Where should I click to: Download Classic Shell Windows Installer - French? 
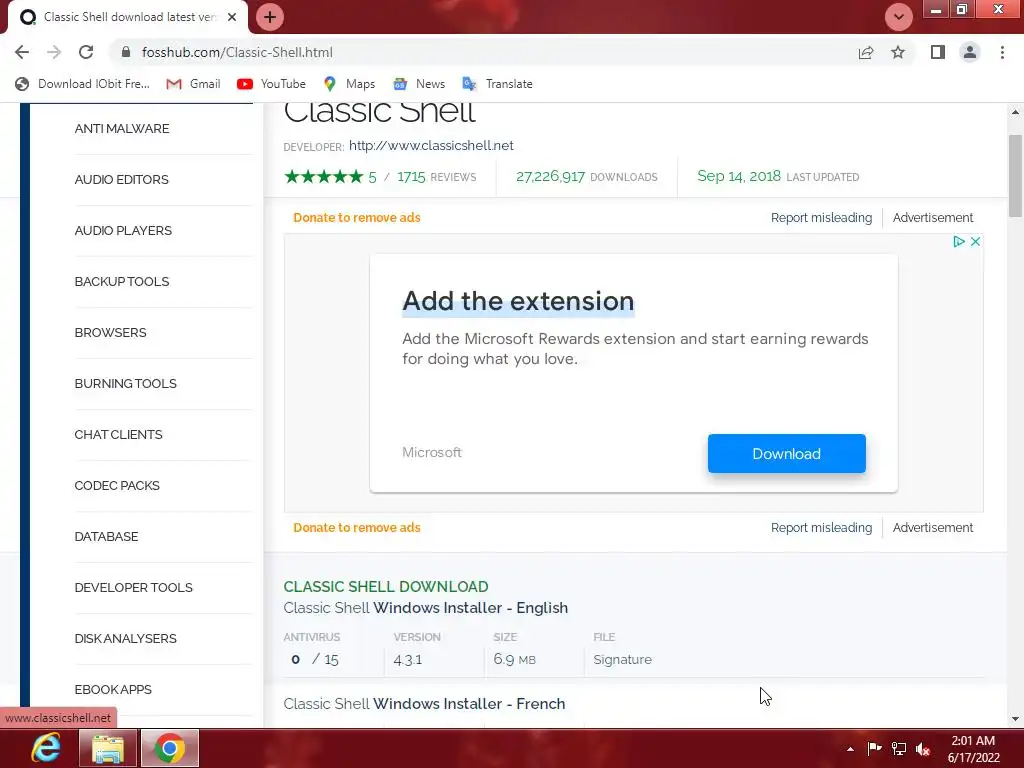tap(424, 704)
